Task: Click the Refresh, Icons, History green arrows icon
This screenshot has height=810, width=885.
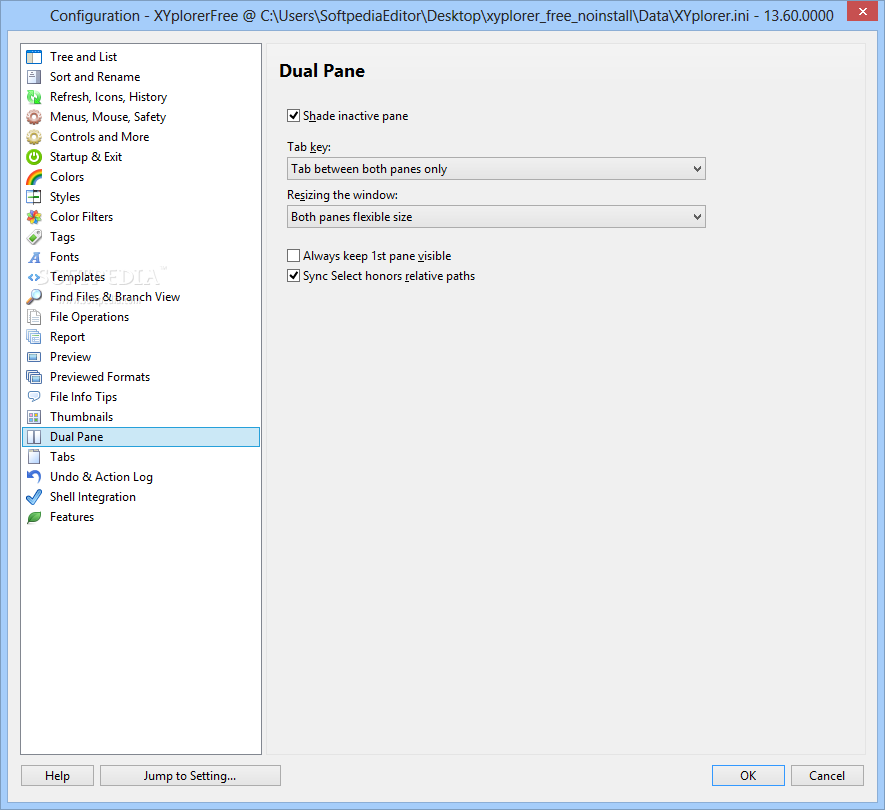Action: (x=34, y=97)
